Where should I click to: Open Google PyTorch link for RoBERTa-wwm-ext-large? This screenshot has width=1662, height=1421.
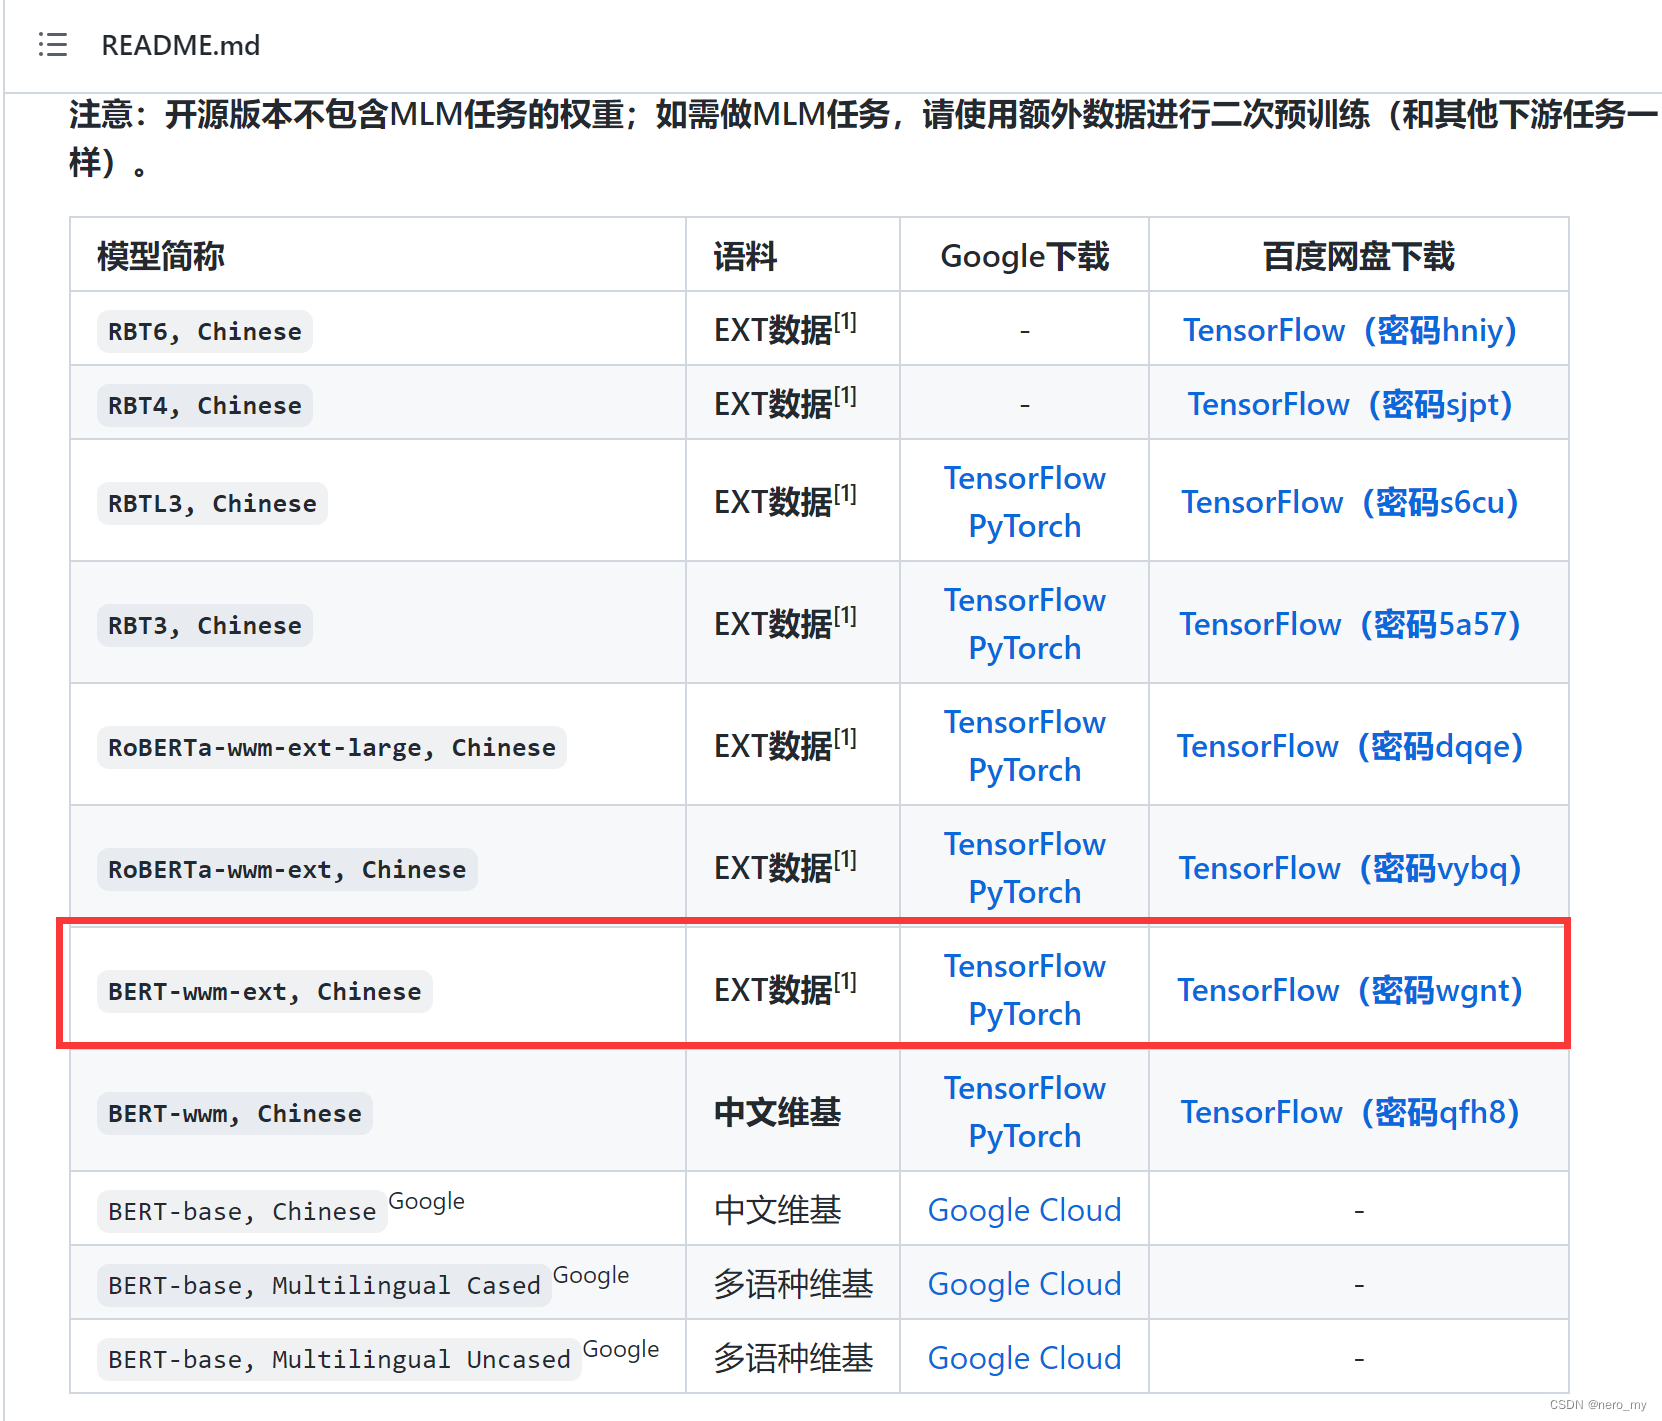click(x=1025, y=770)
